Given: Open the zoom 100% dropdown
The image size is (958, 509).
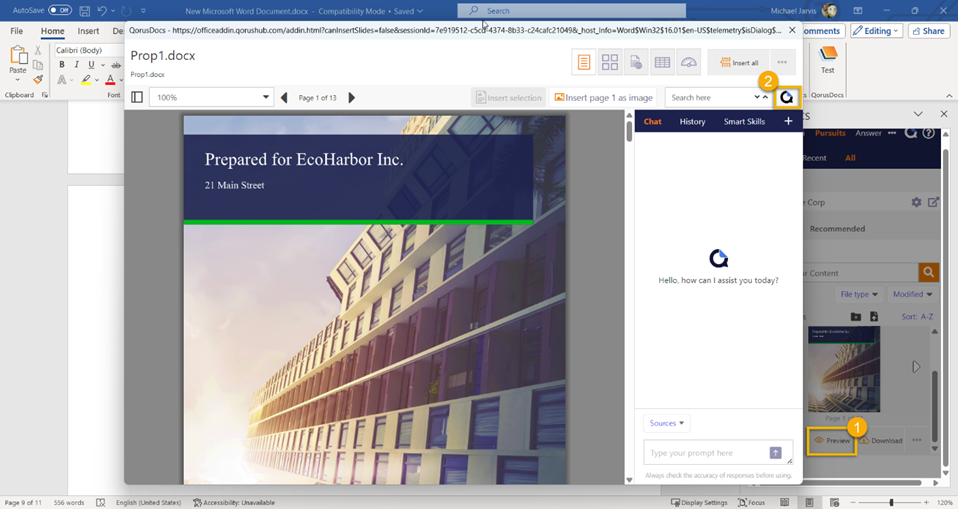Looking at the screenshot, I should click(265, 98).
